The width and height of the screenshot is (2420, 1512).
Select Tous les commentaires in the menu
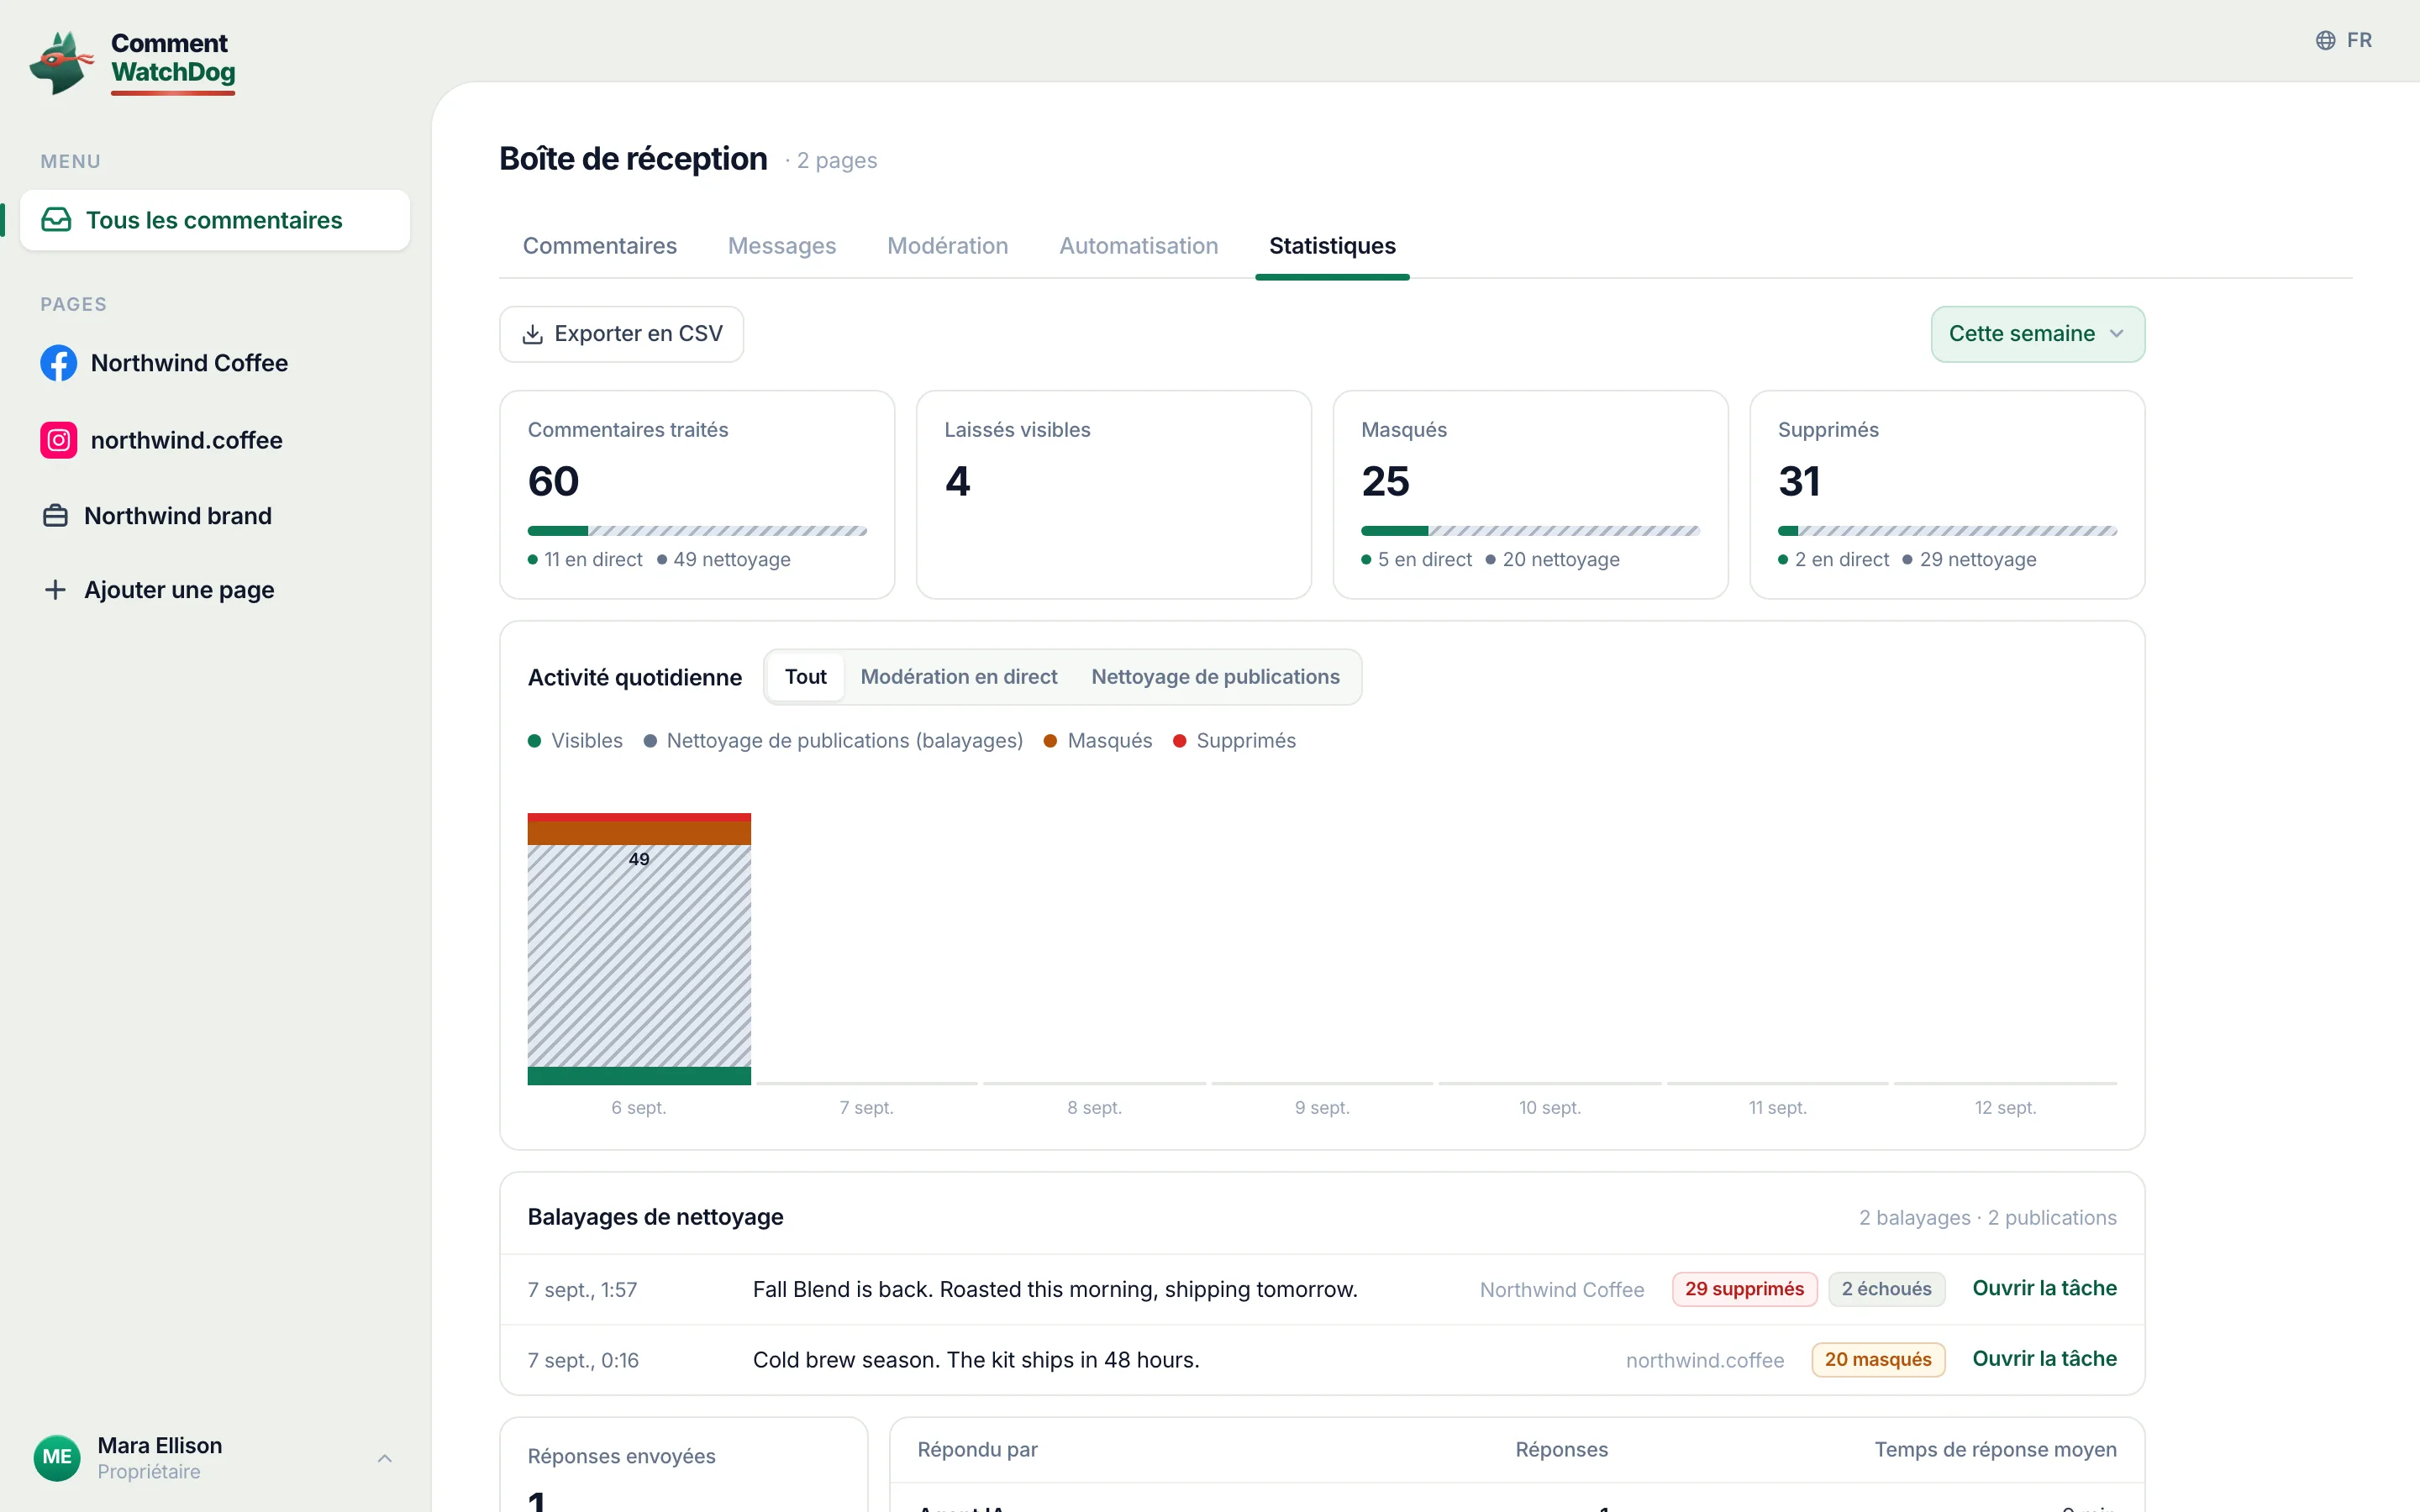(215, 220)
